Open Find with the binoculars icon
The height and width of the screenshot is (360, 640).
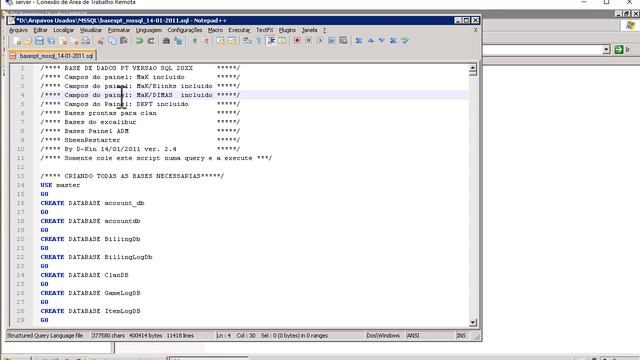coord(166,41)
